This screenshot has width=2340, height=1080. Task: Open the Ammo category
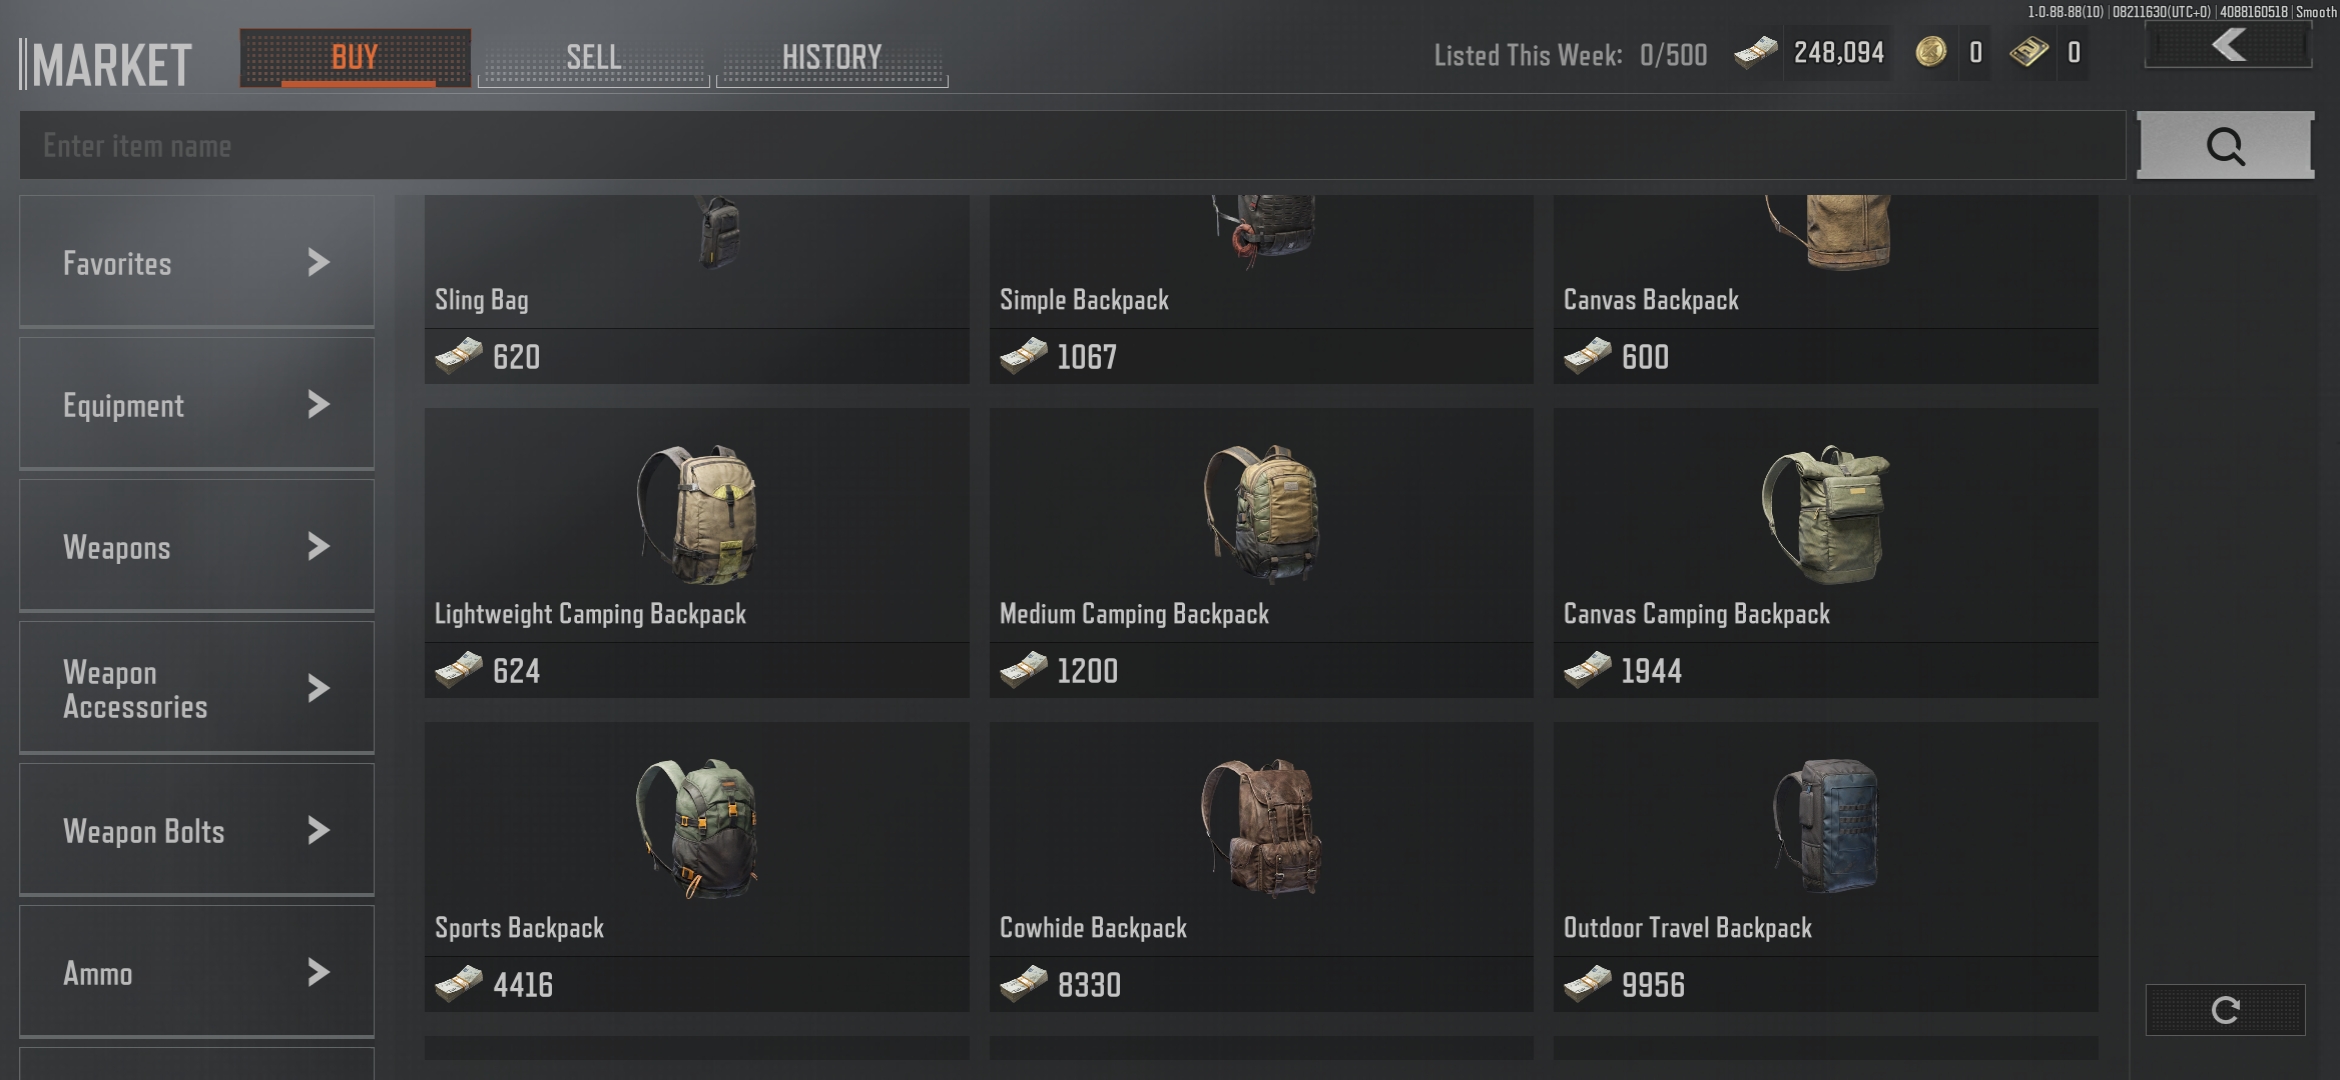tap(197, 972)
